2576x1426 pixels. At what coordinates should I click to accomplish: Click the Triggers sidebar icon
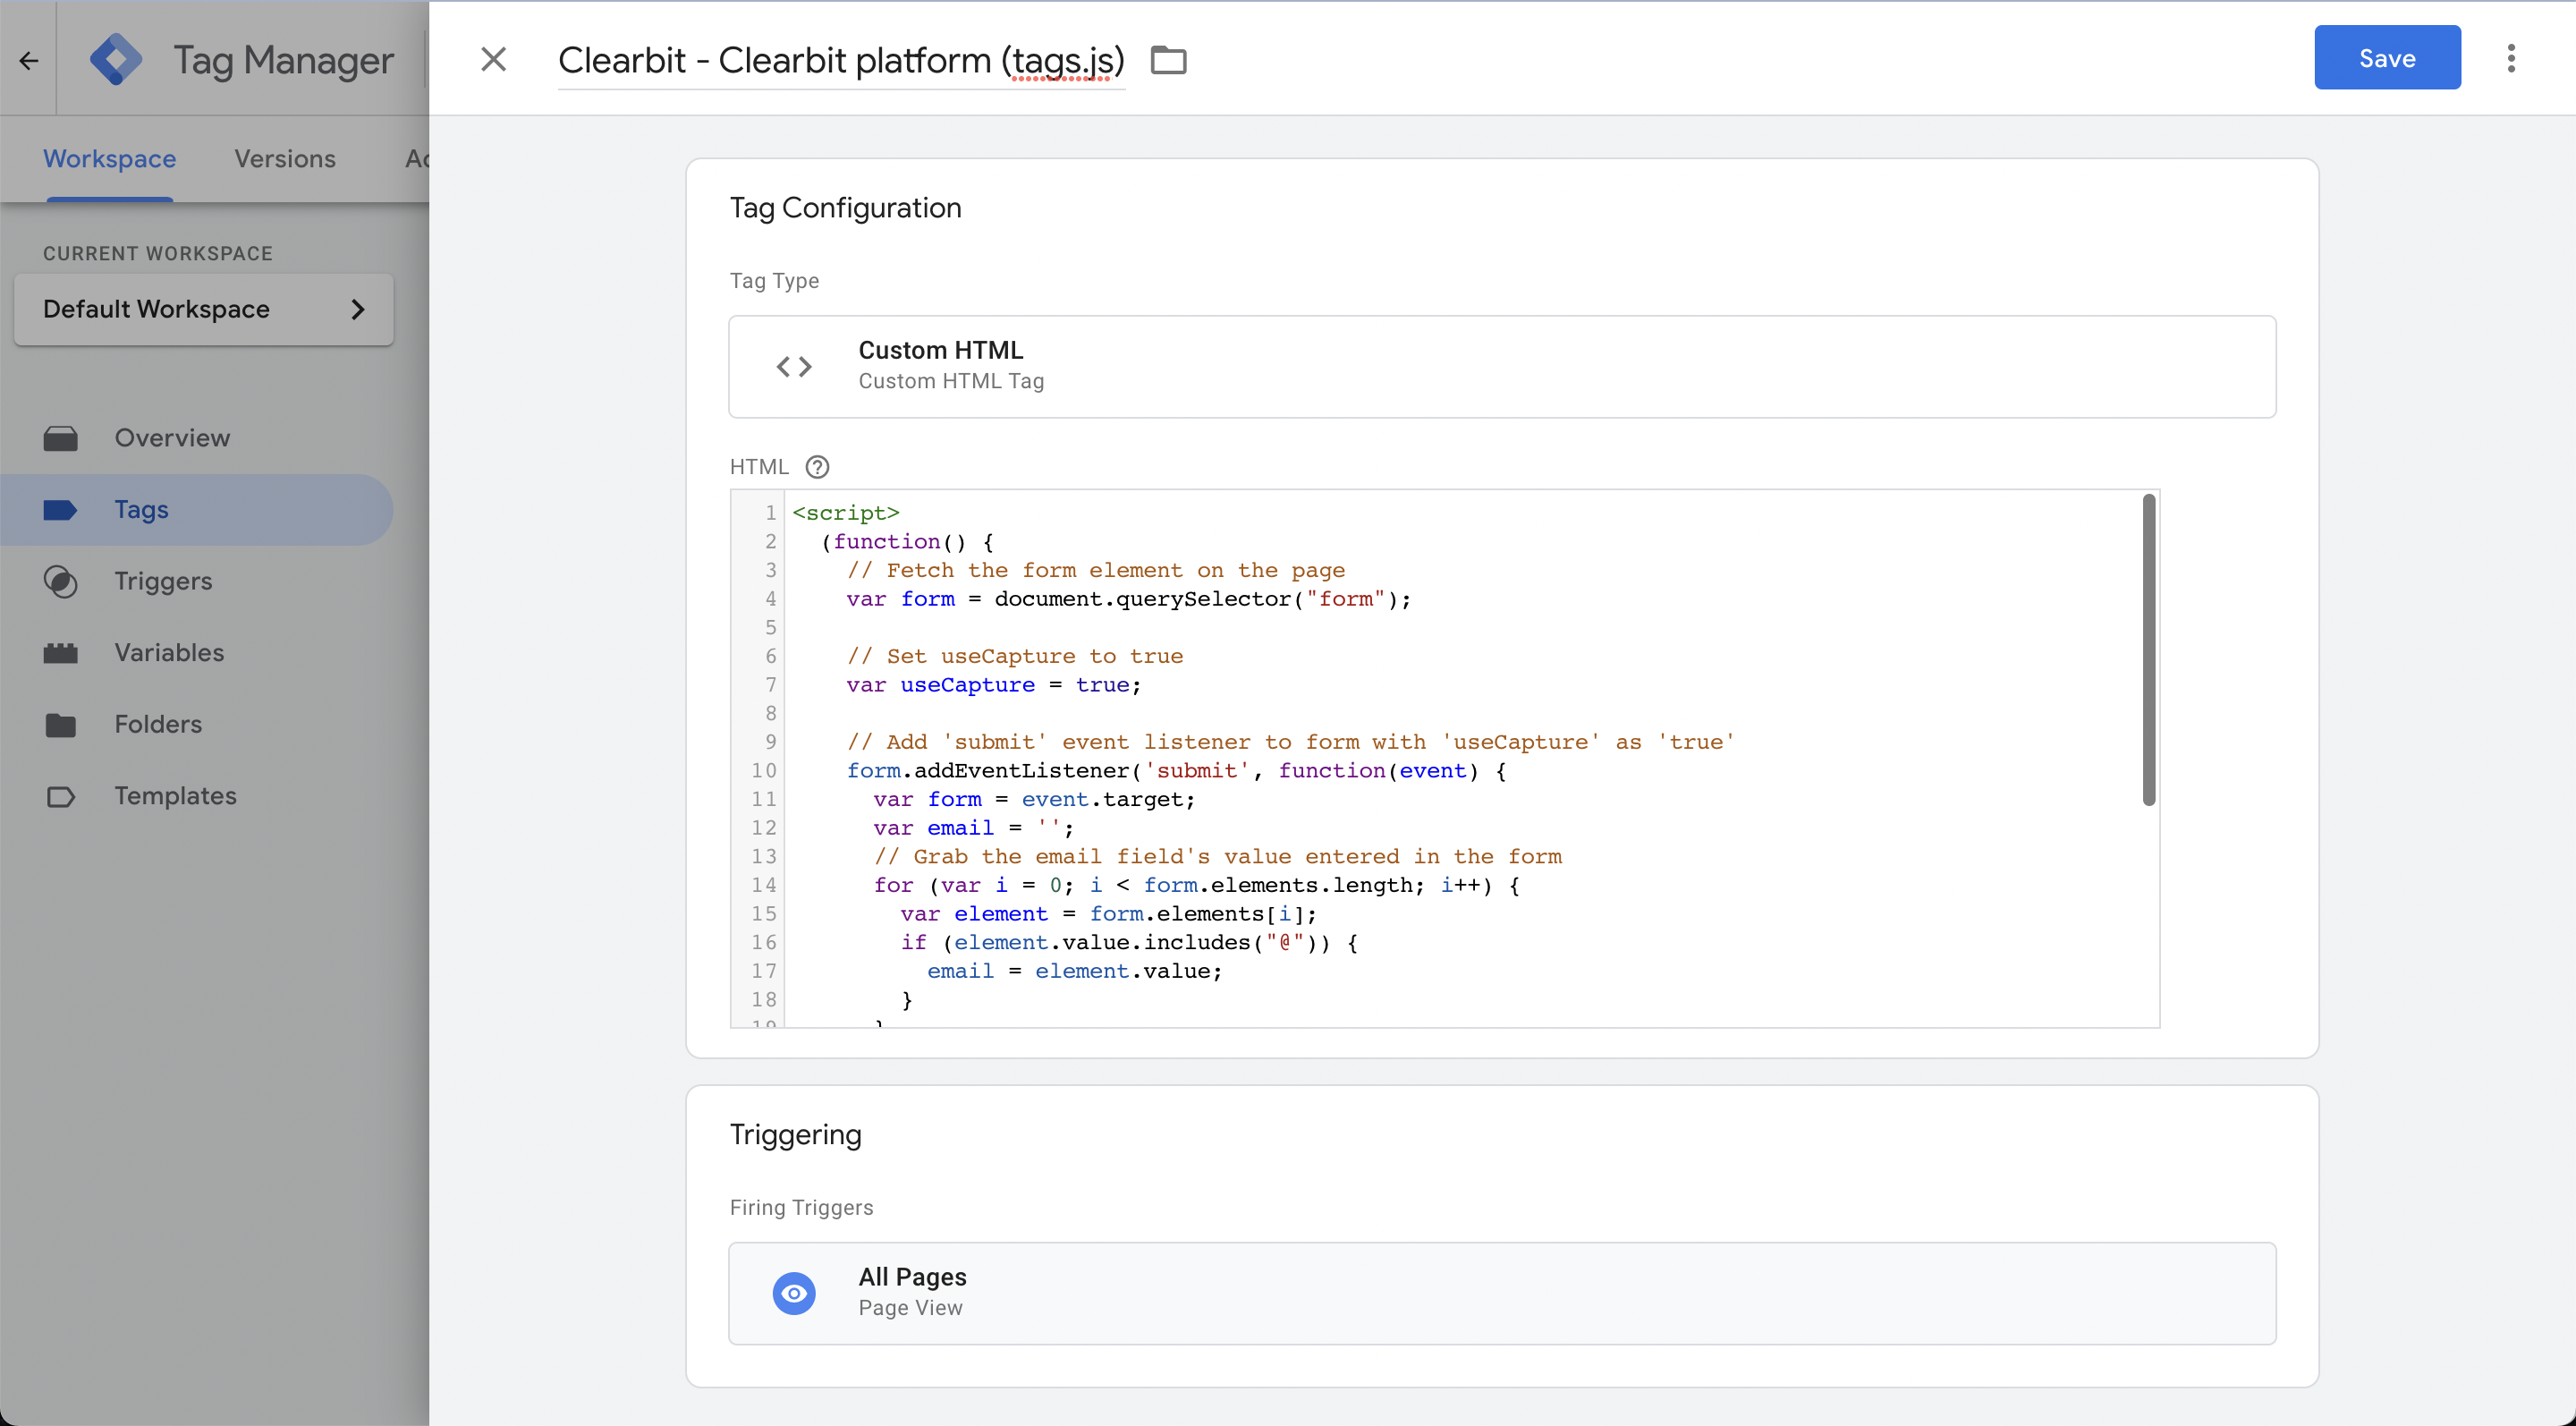[61, 581]
